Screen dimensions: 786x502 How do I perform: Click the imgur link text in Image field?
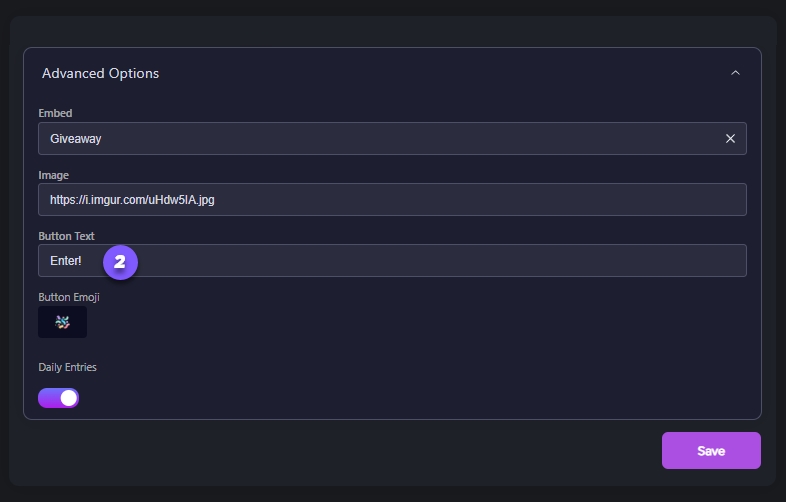click(132, 200)
